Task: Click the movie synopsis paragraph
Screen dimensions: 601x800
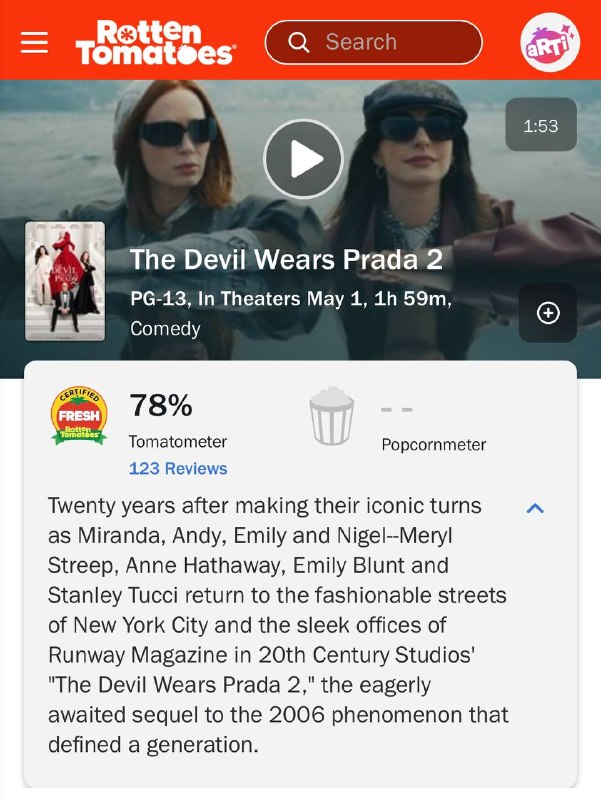Action: (x=278, y=625)
